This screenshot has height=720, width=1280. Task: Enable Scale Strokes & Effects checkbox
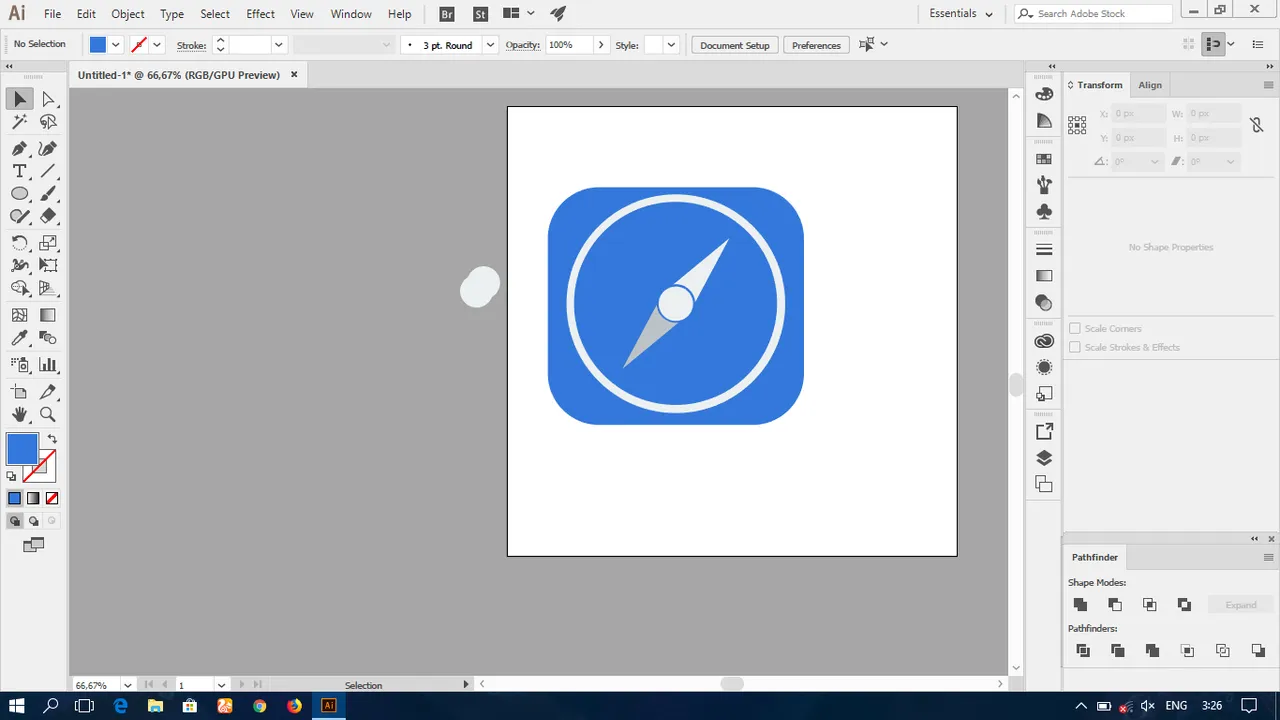click(1075, 347)
